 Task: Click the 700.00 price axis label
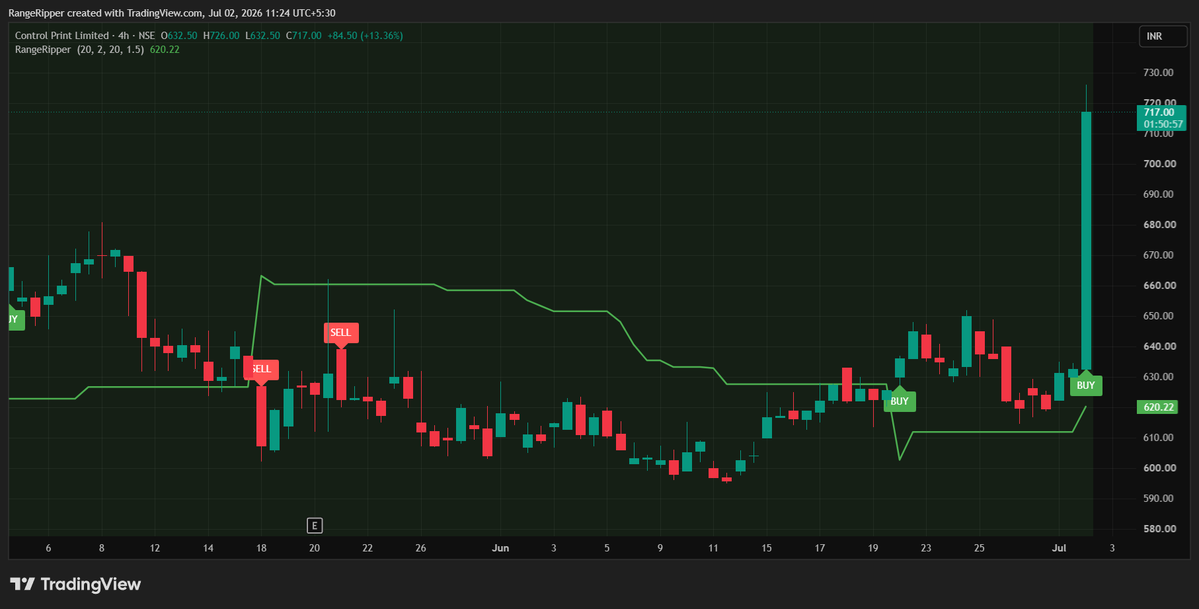click(1158, 164)
